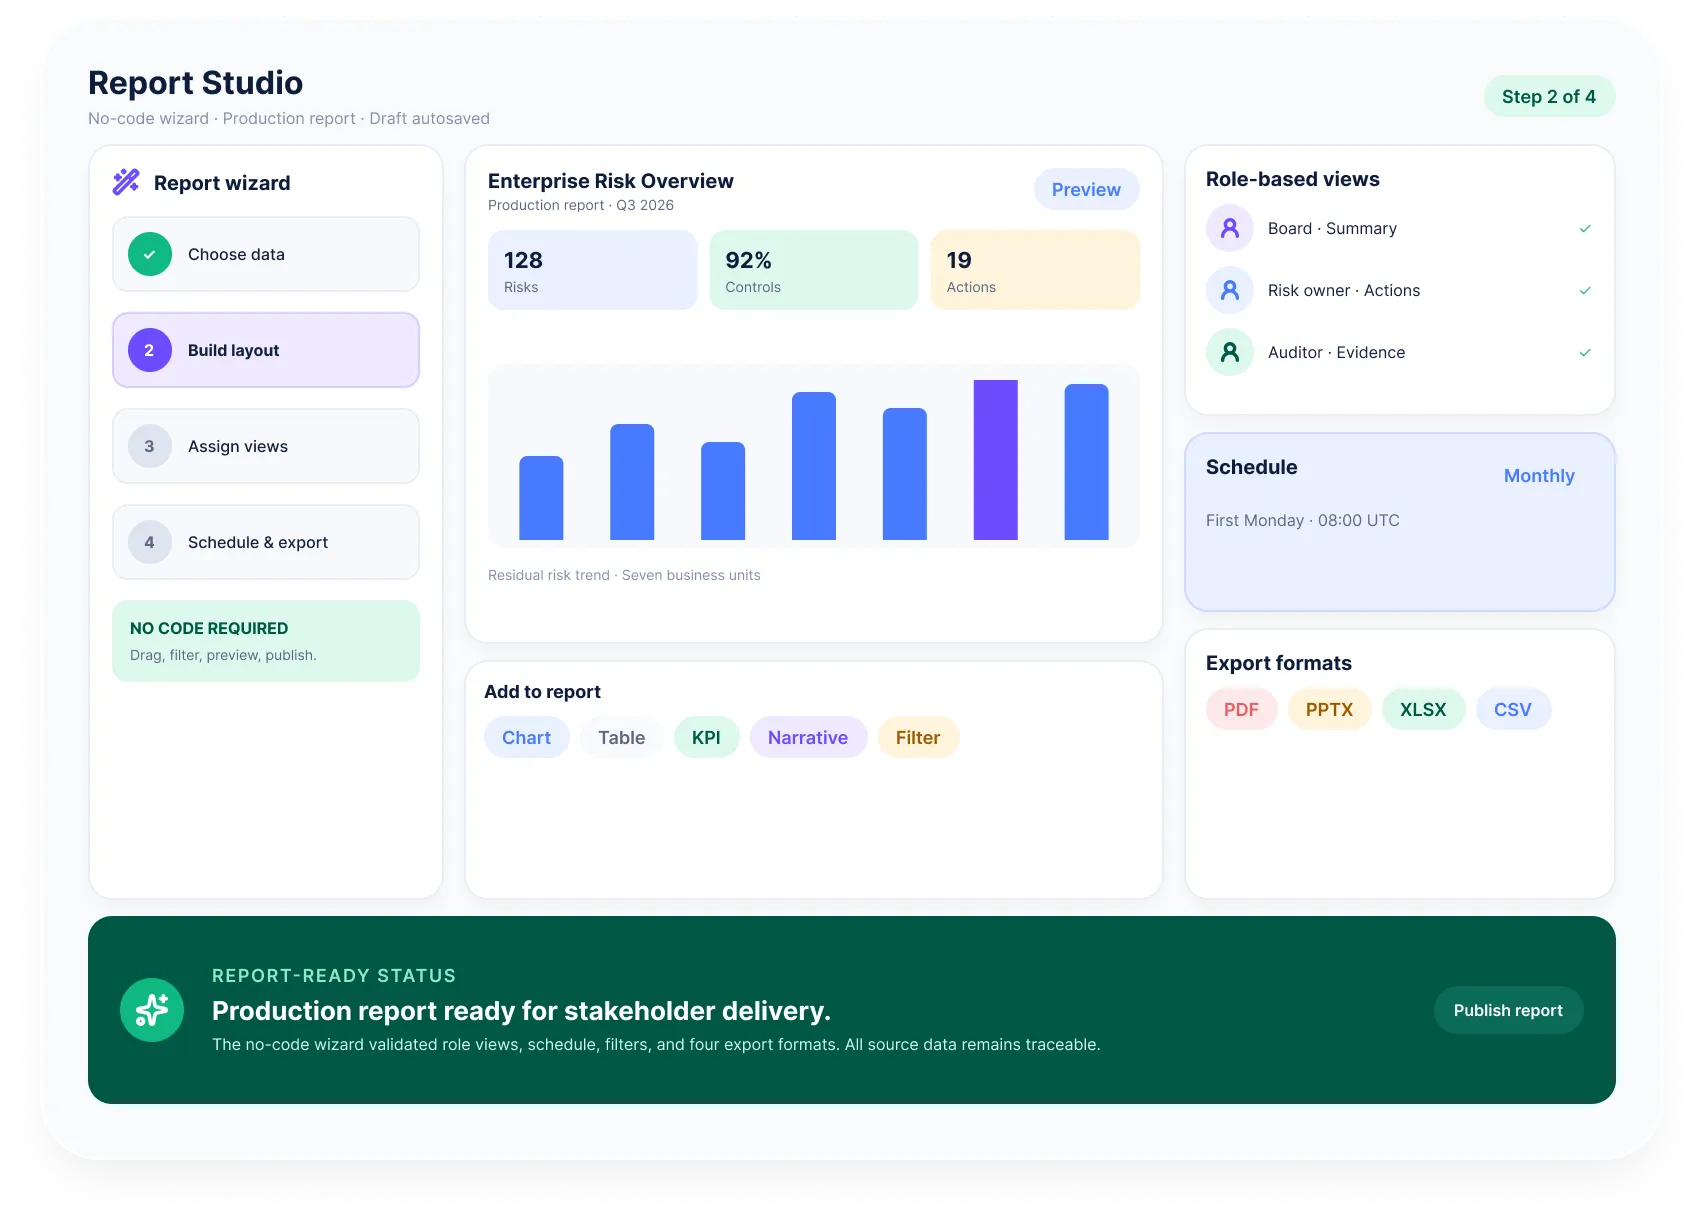Click the Enterprise Risk Overview title
Image resolution: width=1704 pixels, height=1224 pixels.
click(611, 181)
